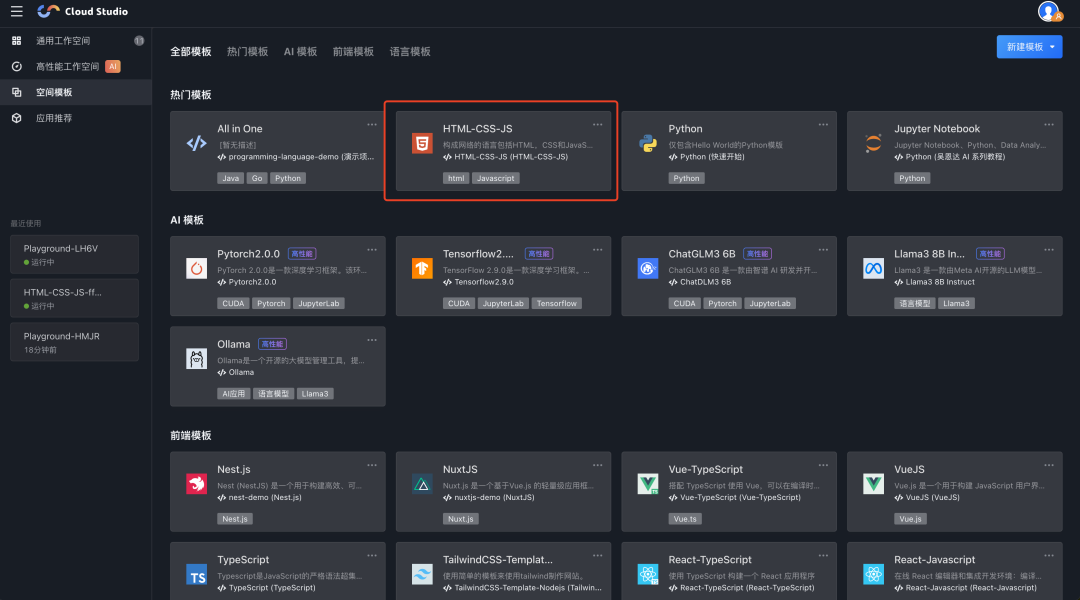Open the more options menu on VueJS card

click(1048, 465)
